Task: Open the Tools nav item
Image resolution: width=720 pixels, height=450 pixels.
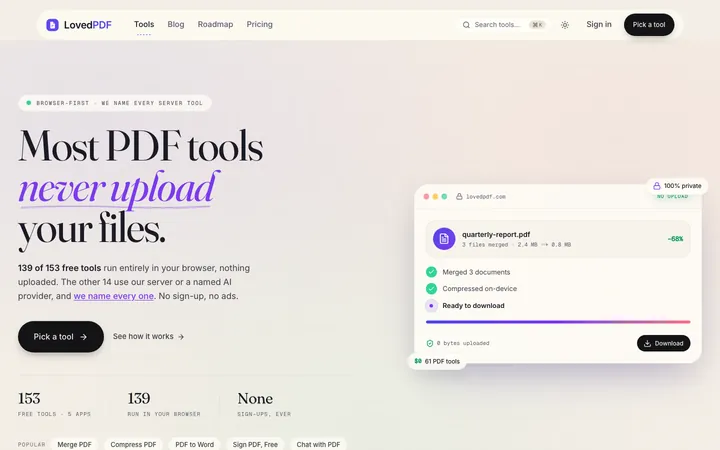Action: coord(144,24)
